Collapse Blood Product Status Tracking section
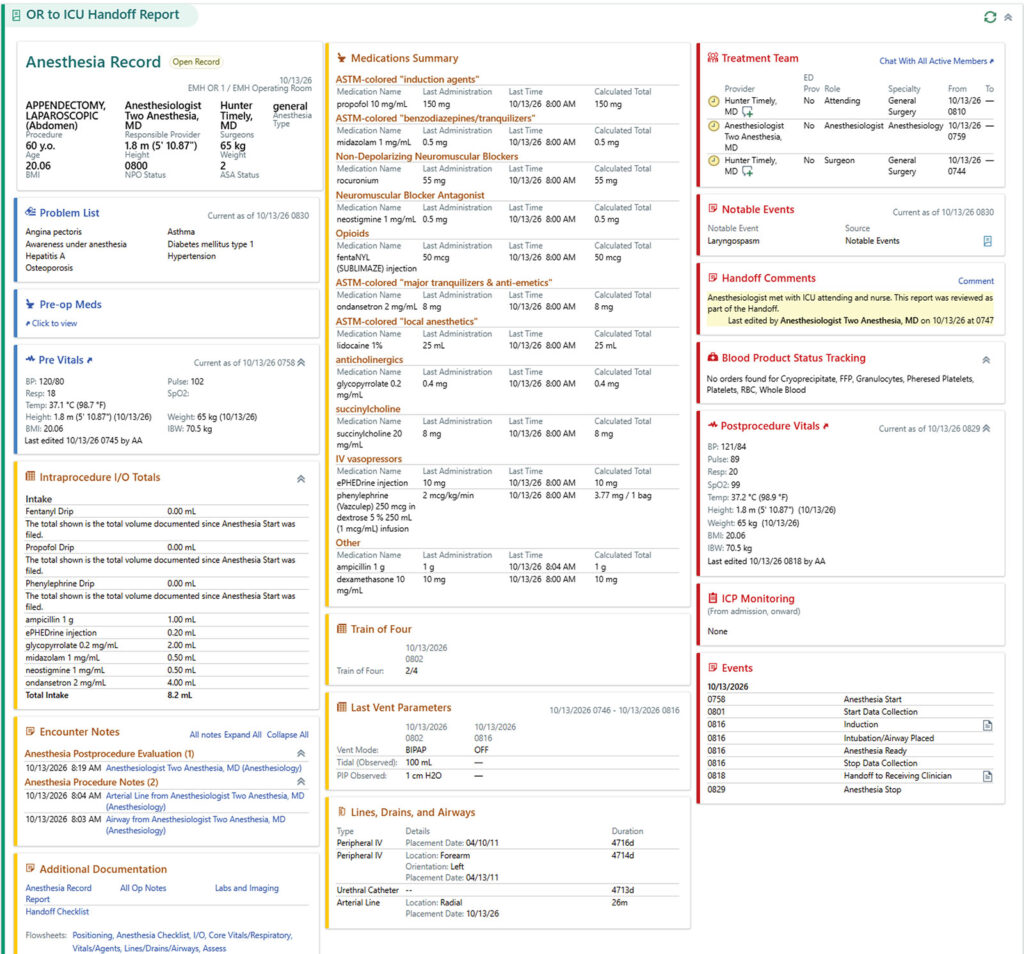 pyautogui.click(x=986, y=360)
